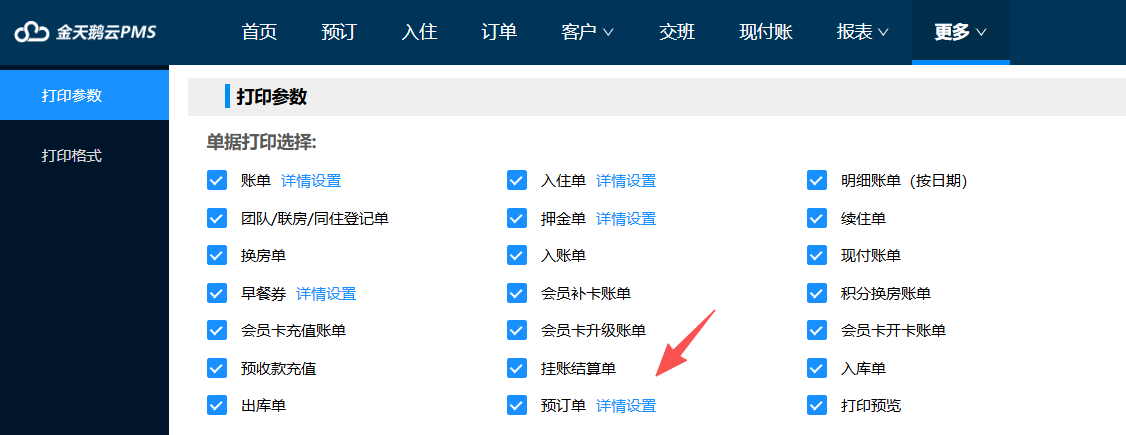This screenshot has width=1126, height=435.
Task: Toggle the 预收款充值 checkbox
Action: 217,368
